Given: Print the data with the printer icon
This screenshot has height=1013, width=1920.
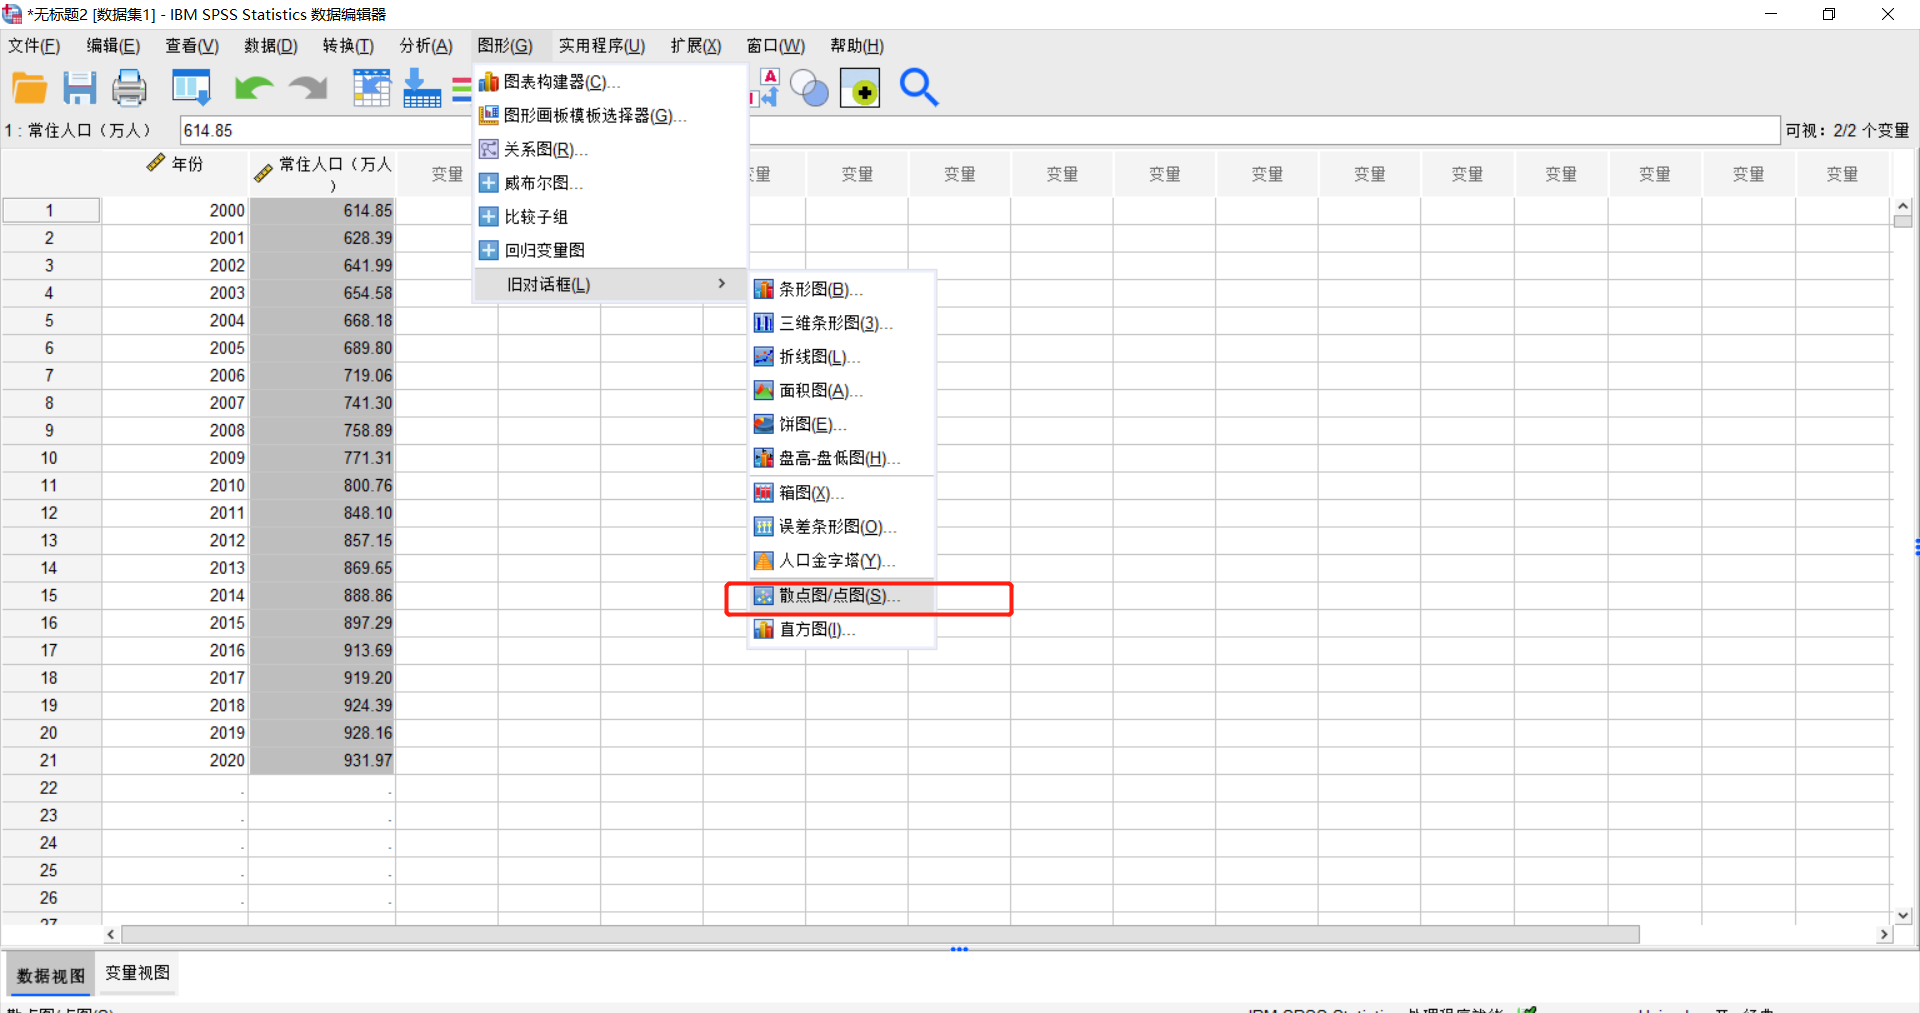Looking at the screenshot, I should click(129, 88).
